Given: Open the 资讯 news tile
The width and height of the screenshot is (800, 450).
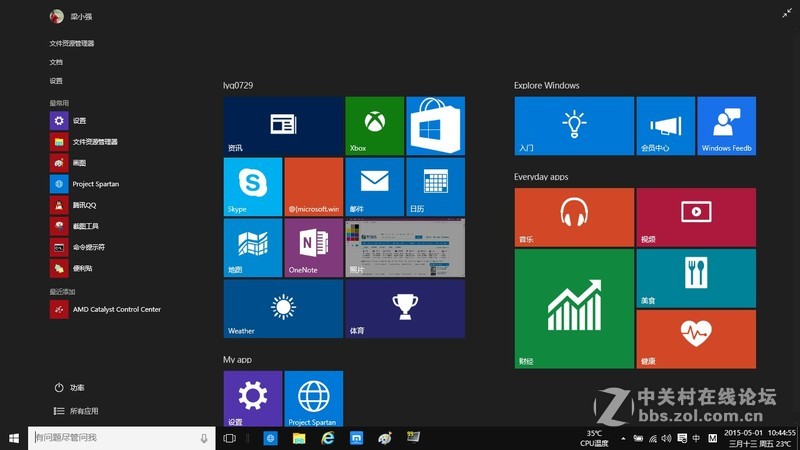Looking at the screenshot, I should (x=283, y=126).
